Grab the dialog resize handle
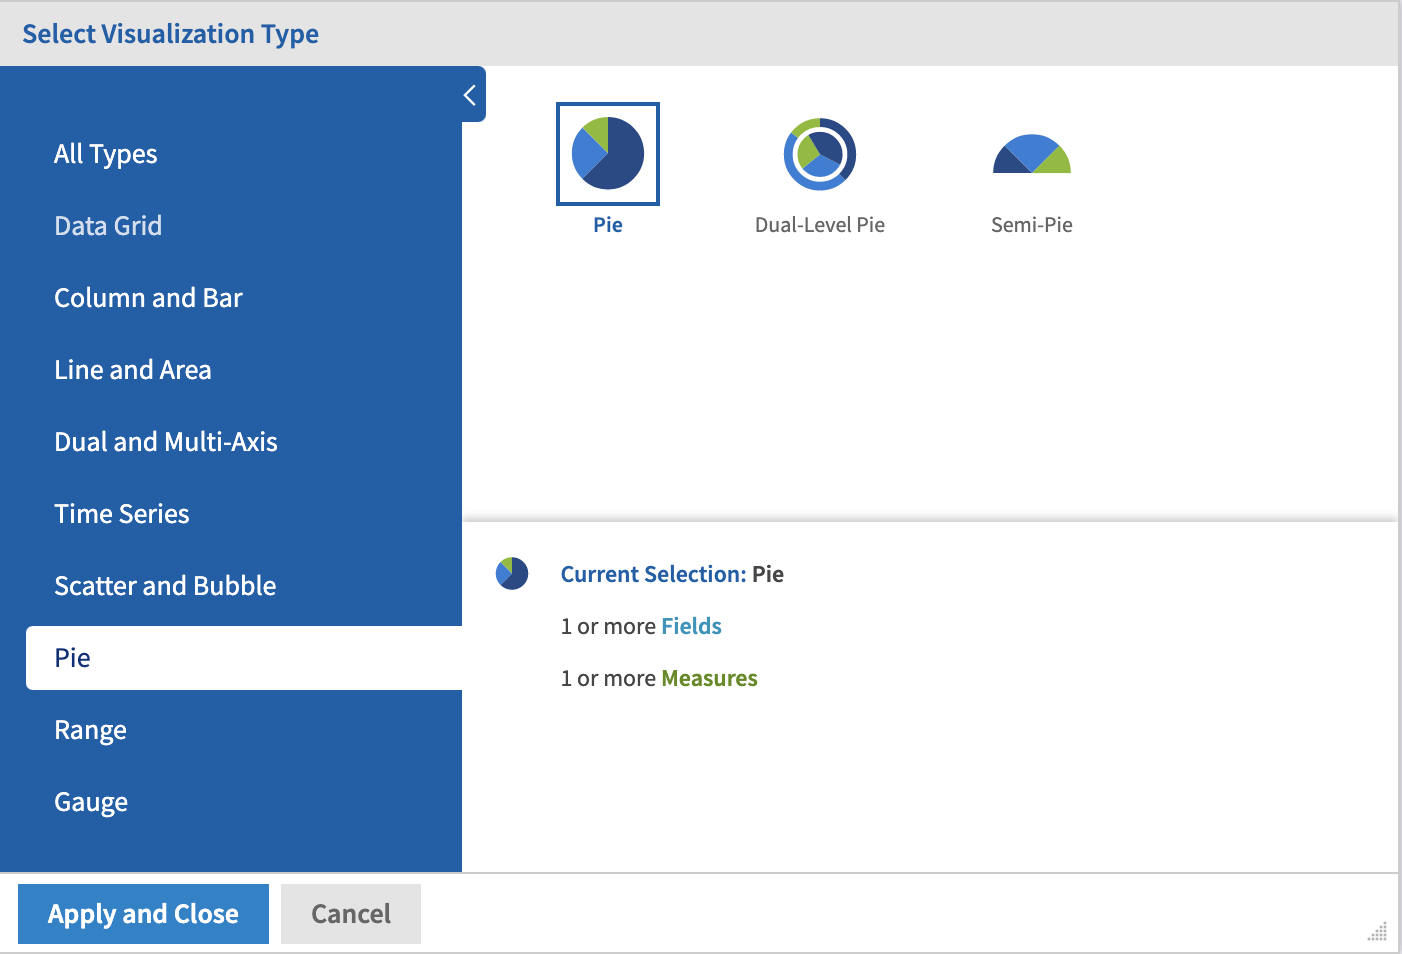Screen dimensions: 1402x954 tap(1377, 931)
